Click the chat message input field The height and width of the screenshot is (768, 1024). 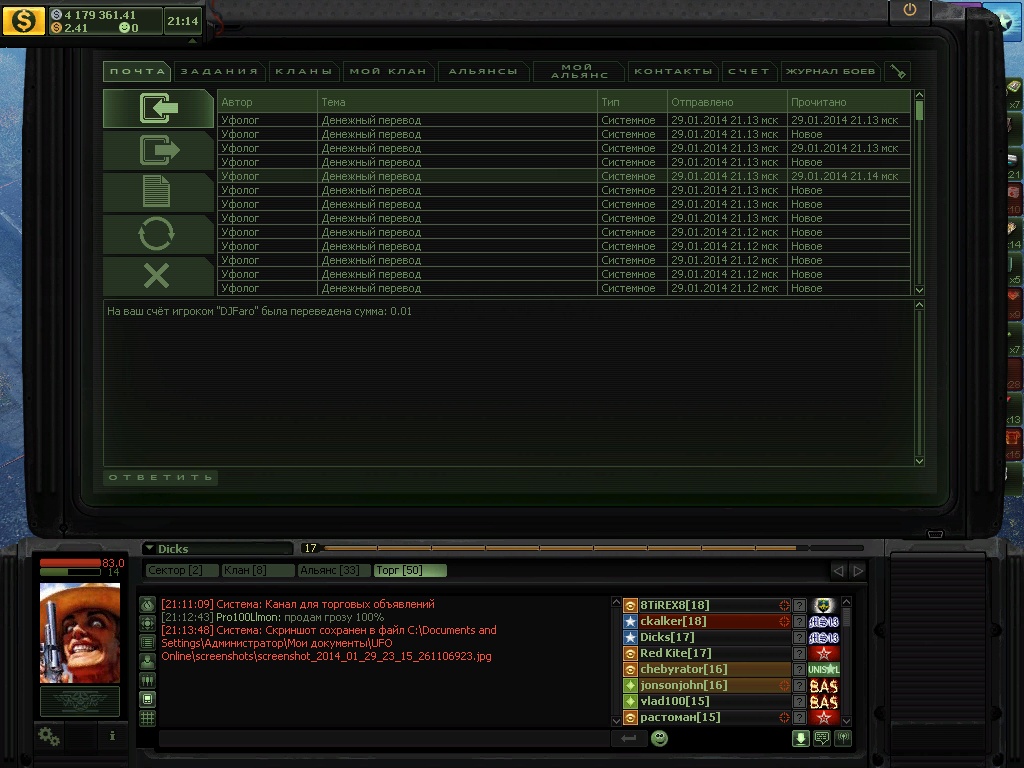[x=384, y=739]
